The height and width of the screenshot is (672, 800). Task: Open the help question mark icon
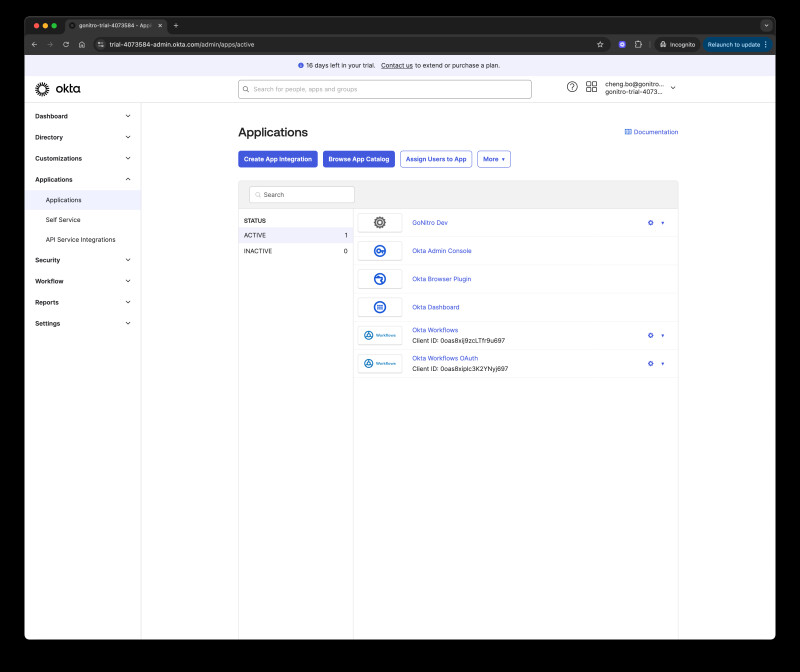coord(572,87)
